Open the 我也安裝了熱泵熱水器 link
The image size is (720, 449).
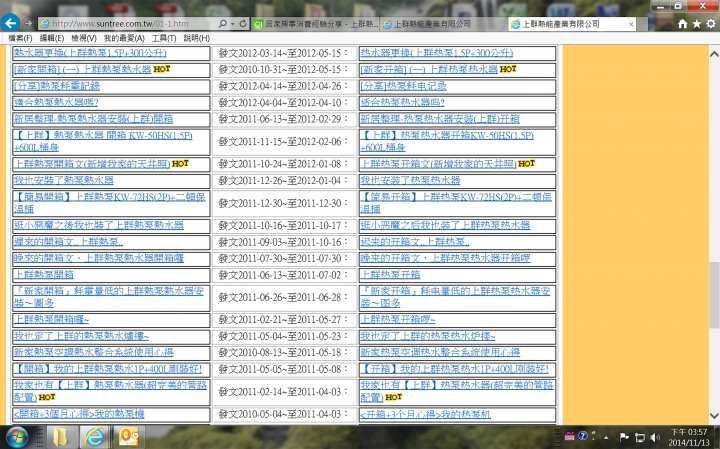pos(63,180)
